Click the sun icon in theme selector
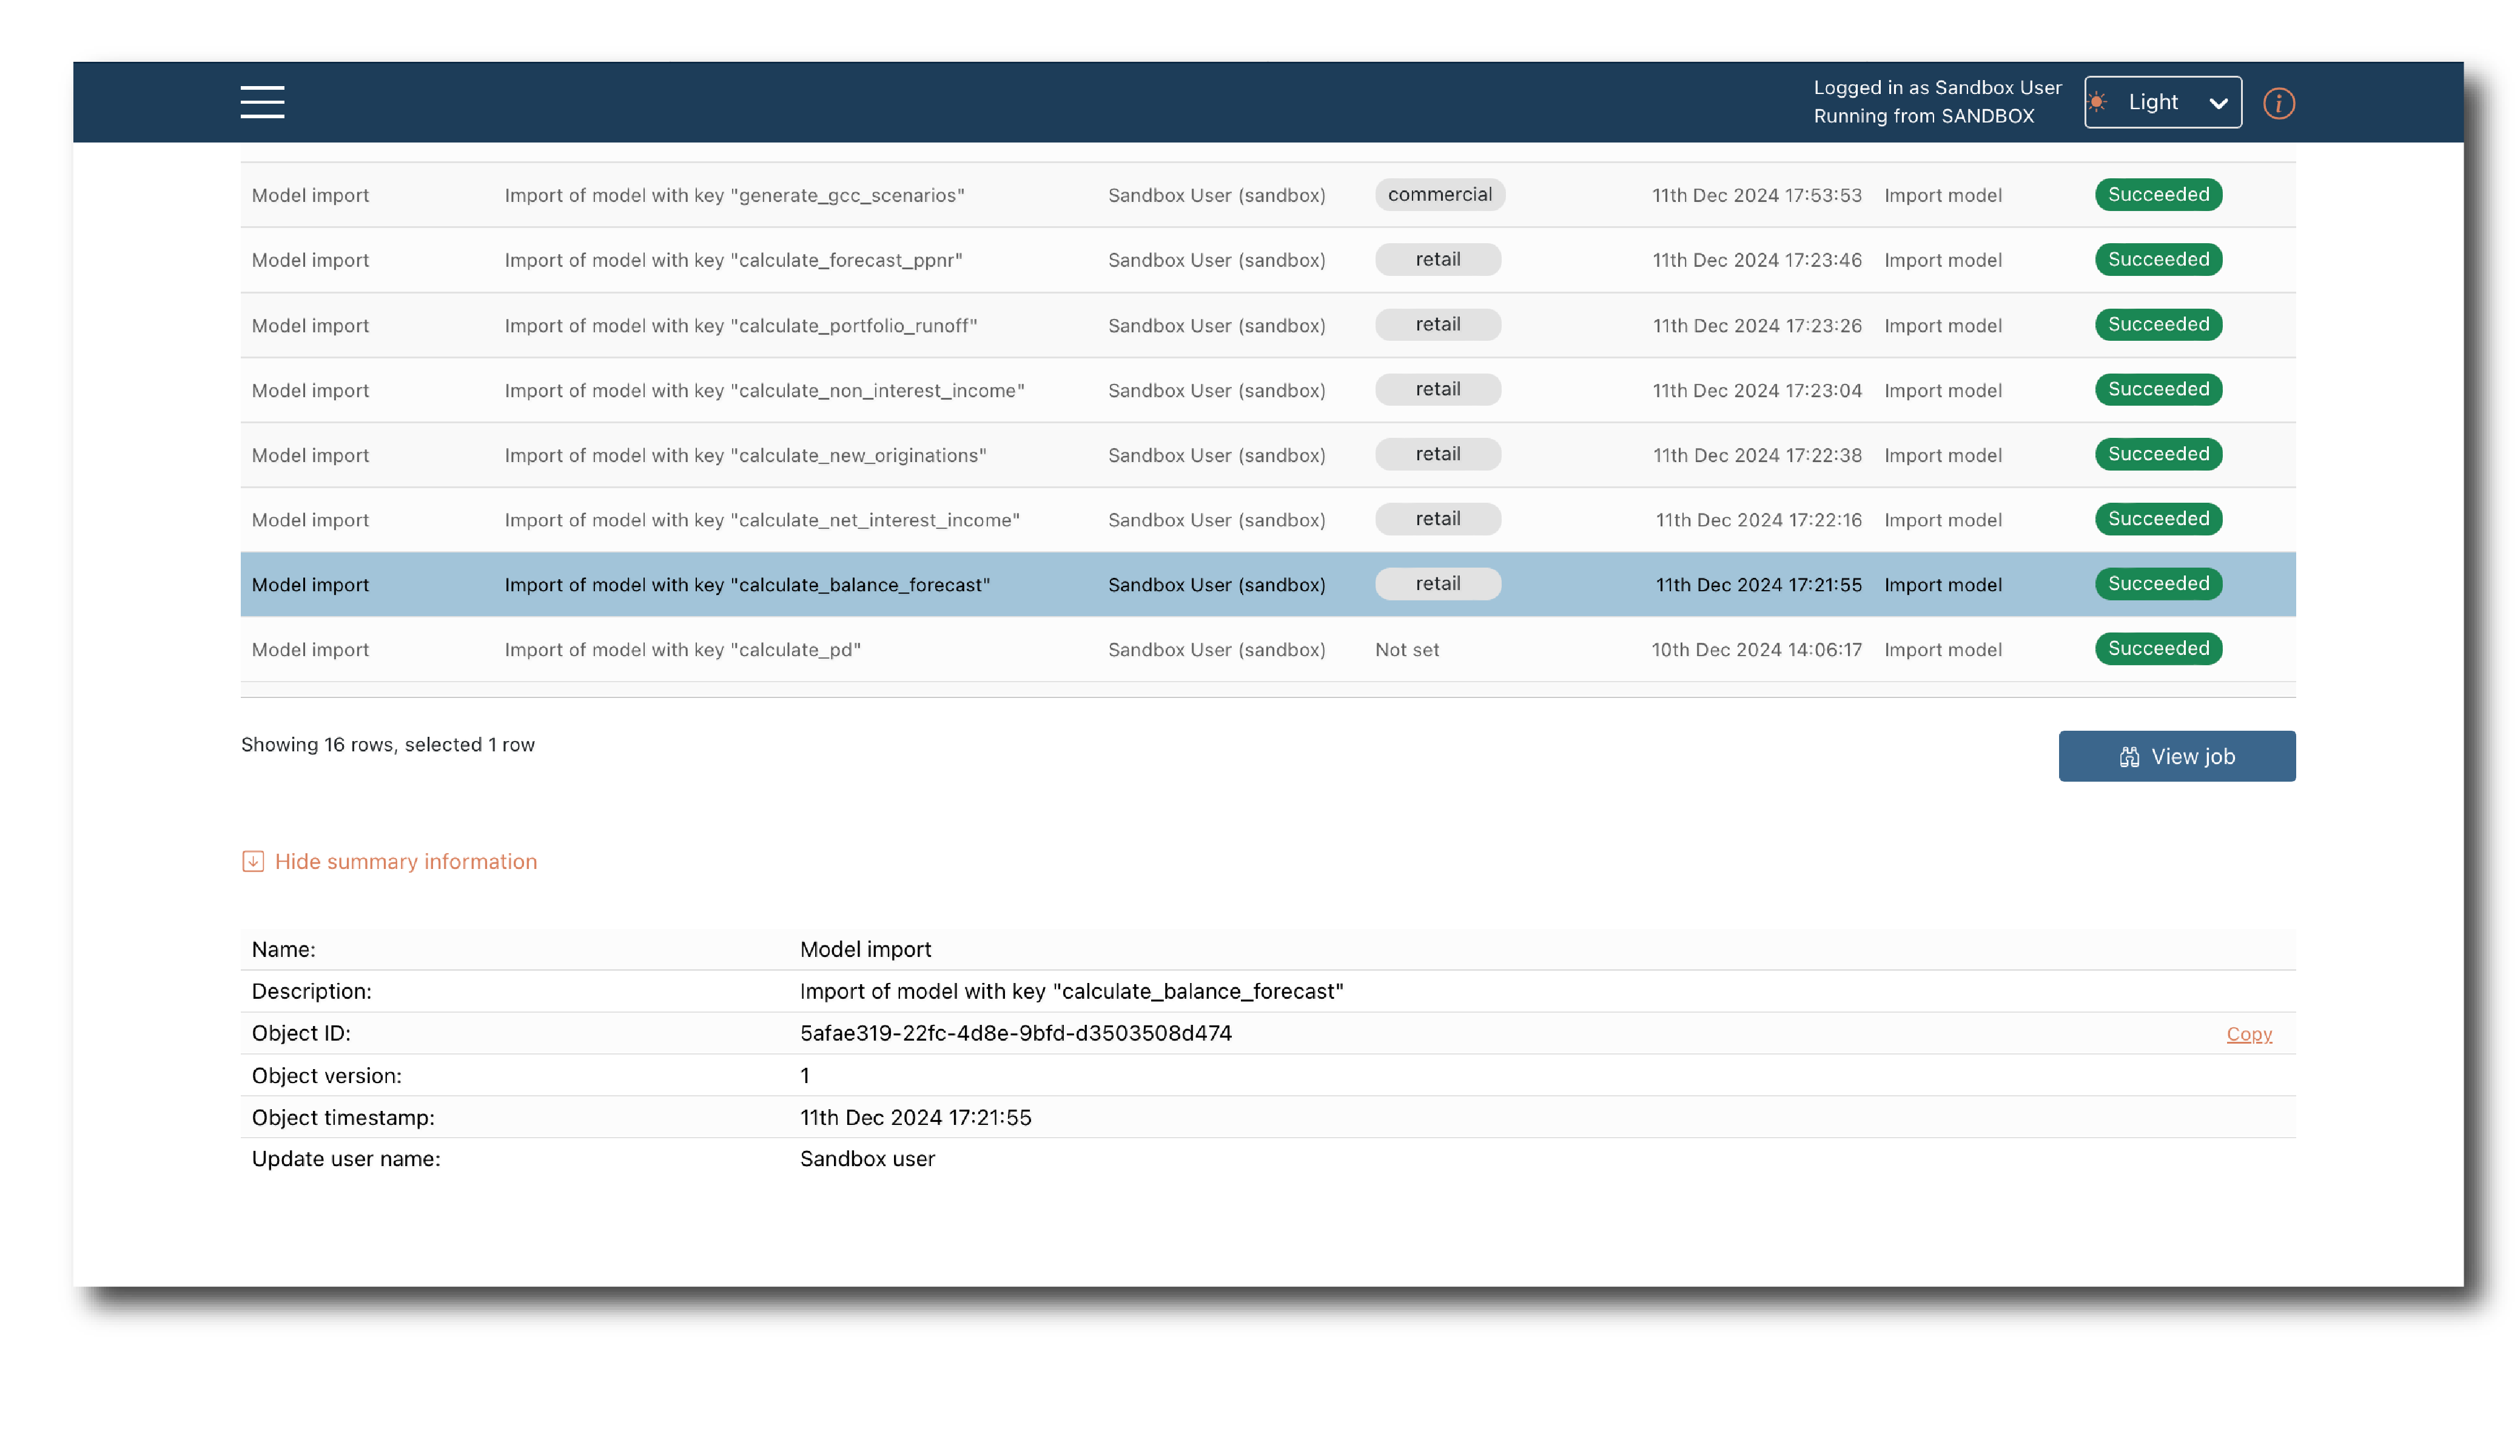The height and width of the screenshot is (1456, 2520). pyautogui.click(x=2098, y=102)
